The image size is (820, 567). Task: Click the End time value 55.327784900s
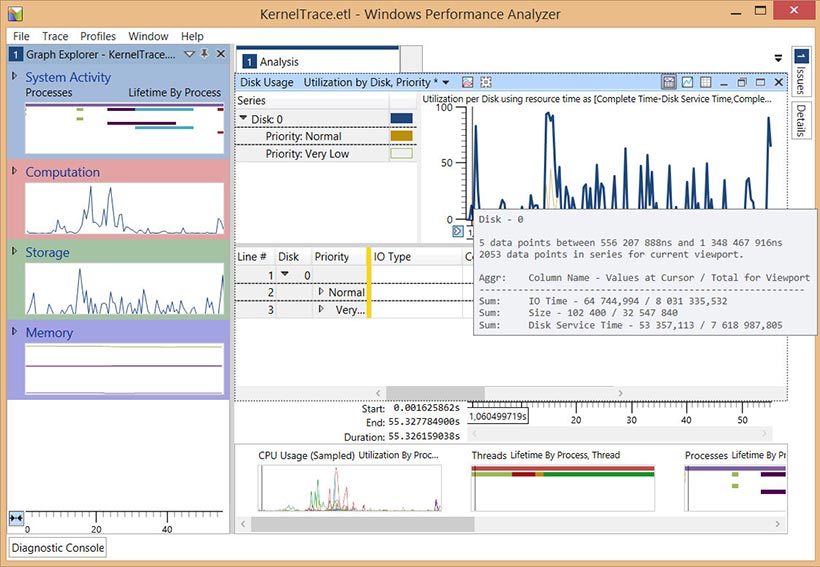tap(424, 422)
